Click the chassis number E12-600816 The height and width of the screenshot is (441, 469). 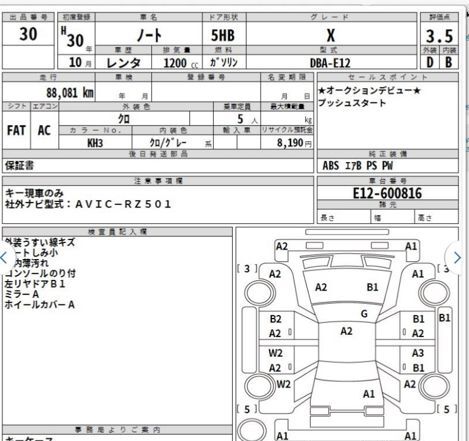[x=387, y=193]
